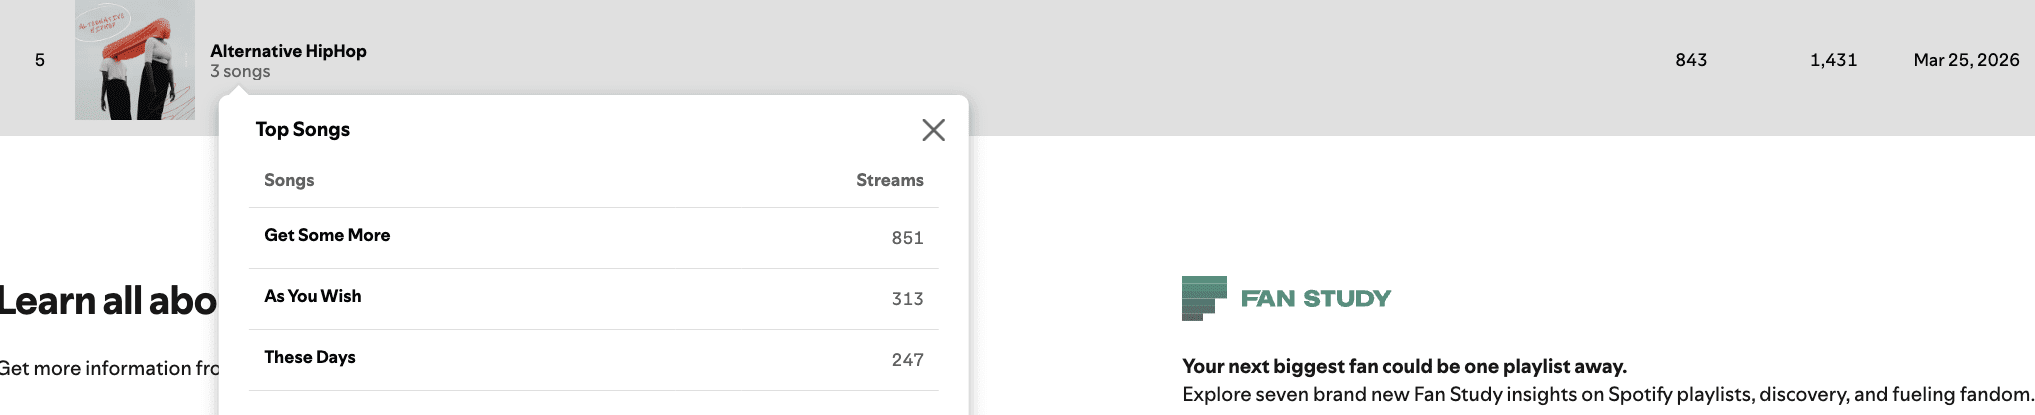The image size is (2035, 415).
Task: Click the 851 streams count
Action: pos(907,238)
